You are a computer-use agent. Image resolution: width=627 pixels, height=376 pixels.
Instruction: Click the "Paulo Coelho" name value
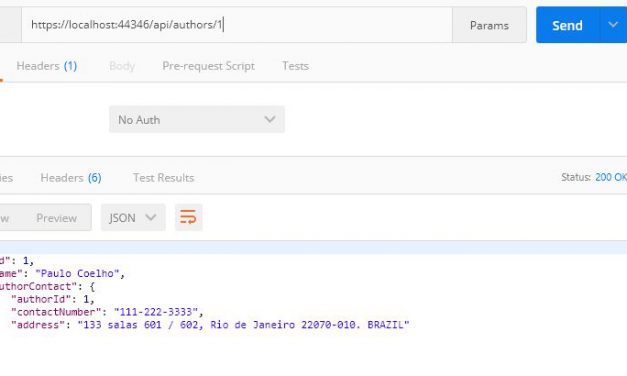[78, 274]
